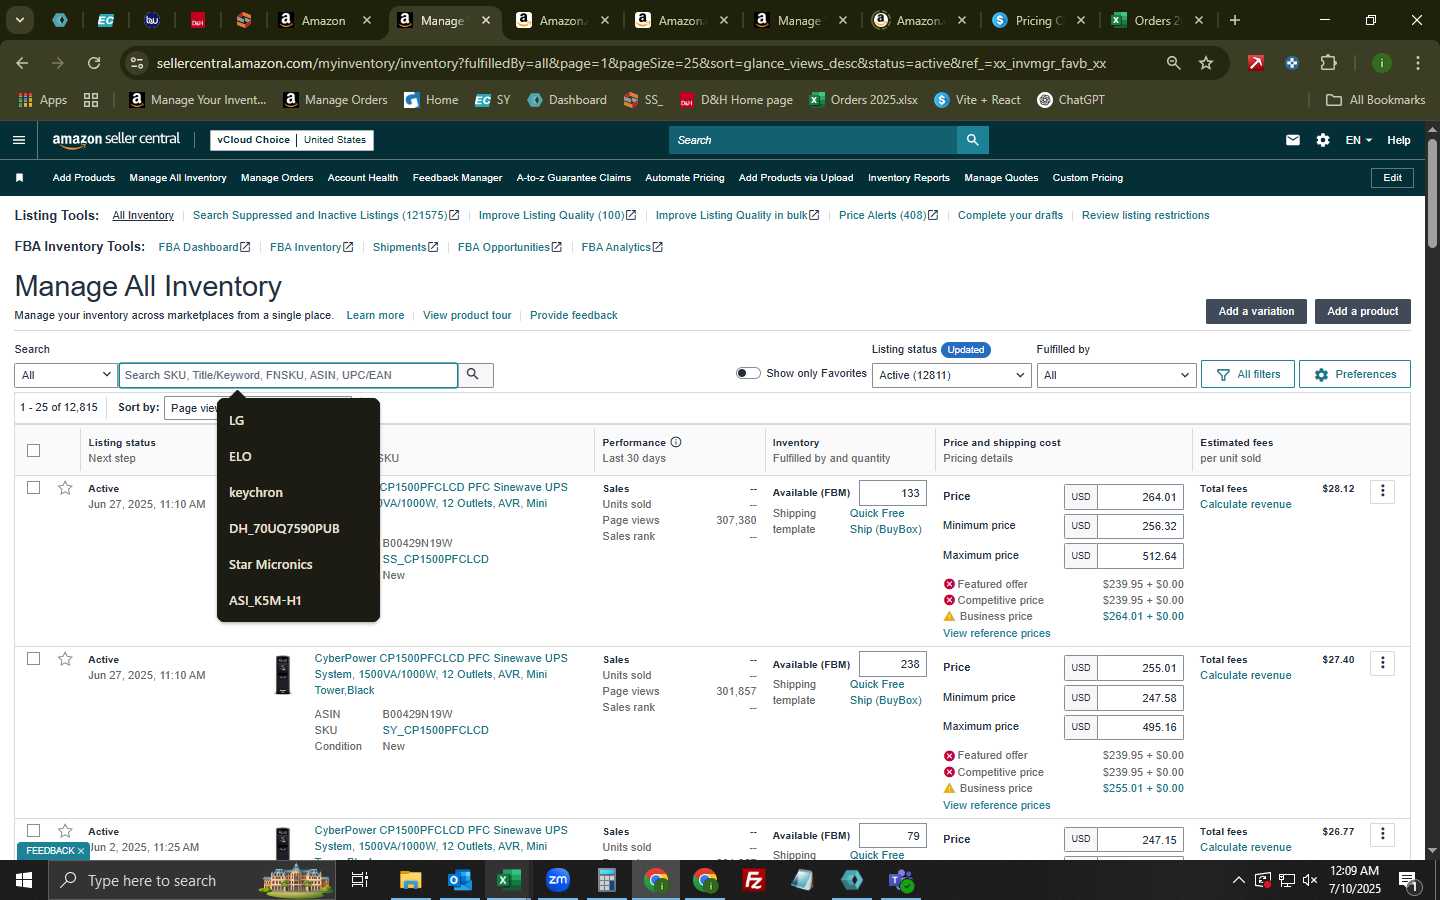This screenshot has height=900, width=1440.
Task: Click the search magnifier button in header
Action: tap(972, 140)
